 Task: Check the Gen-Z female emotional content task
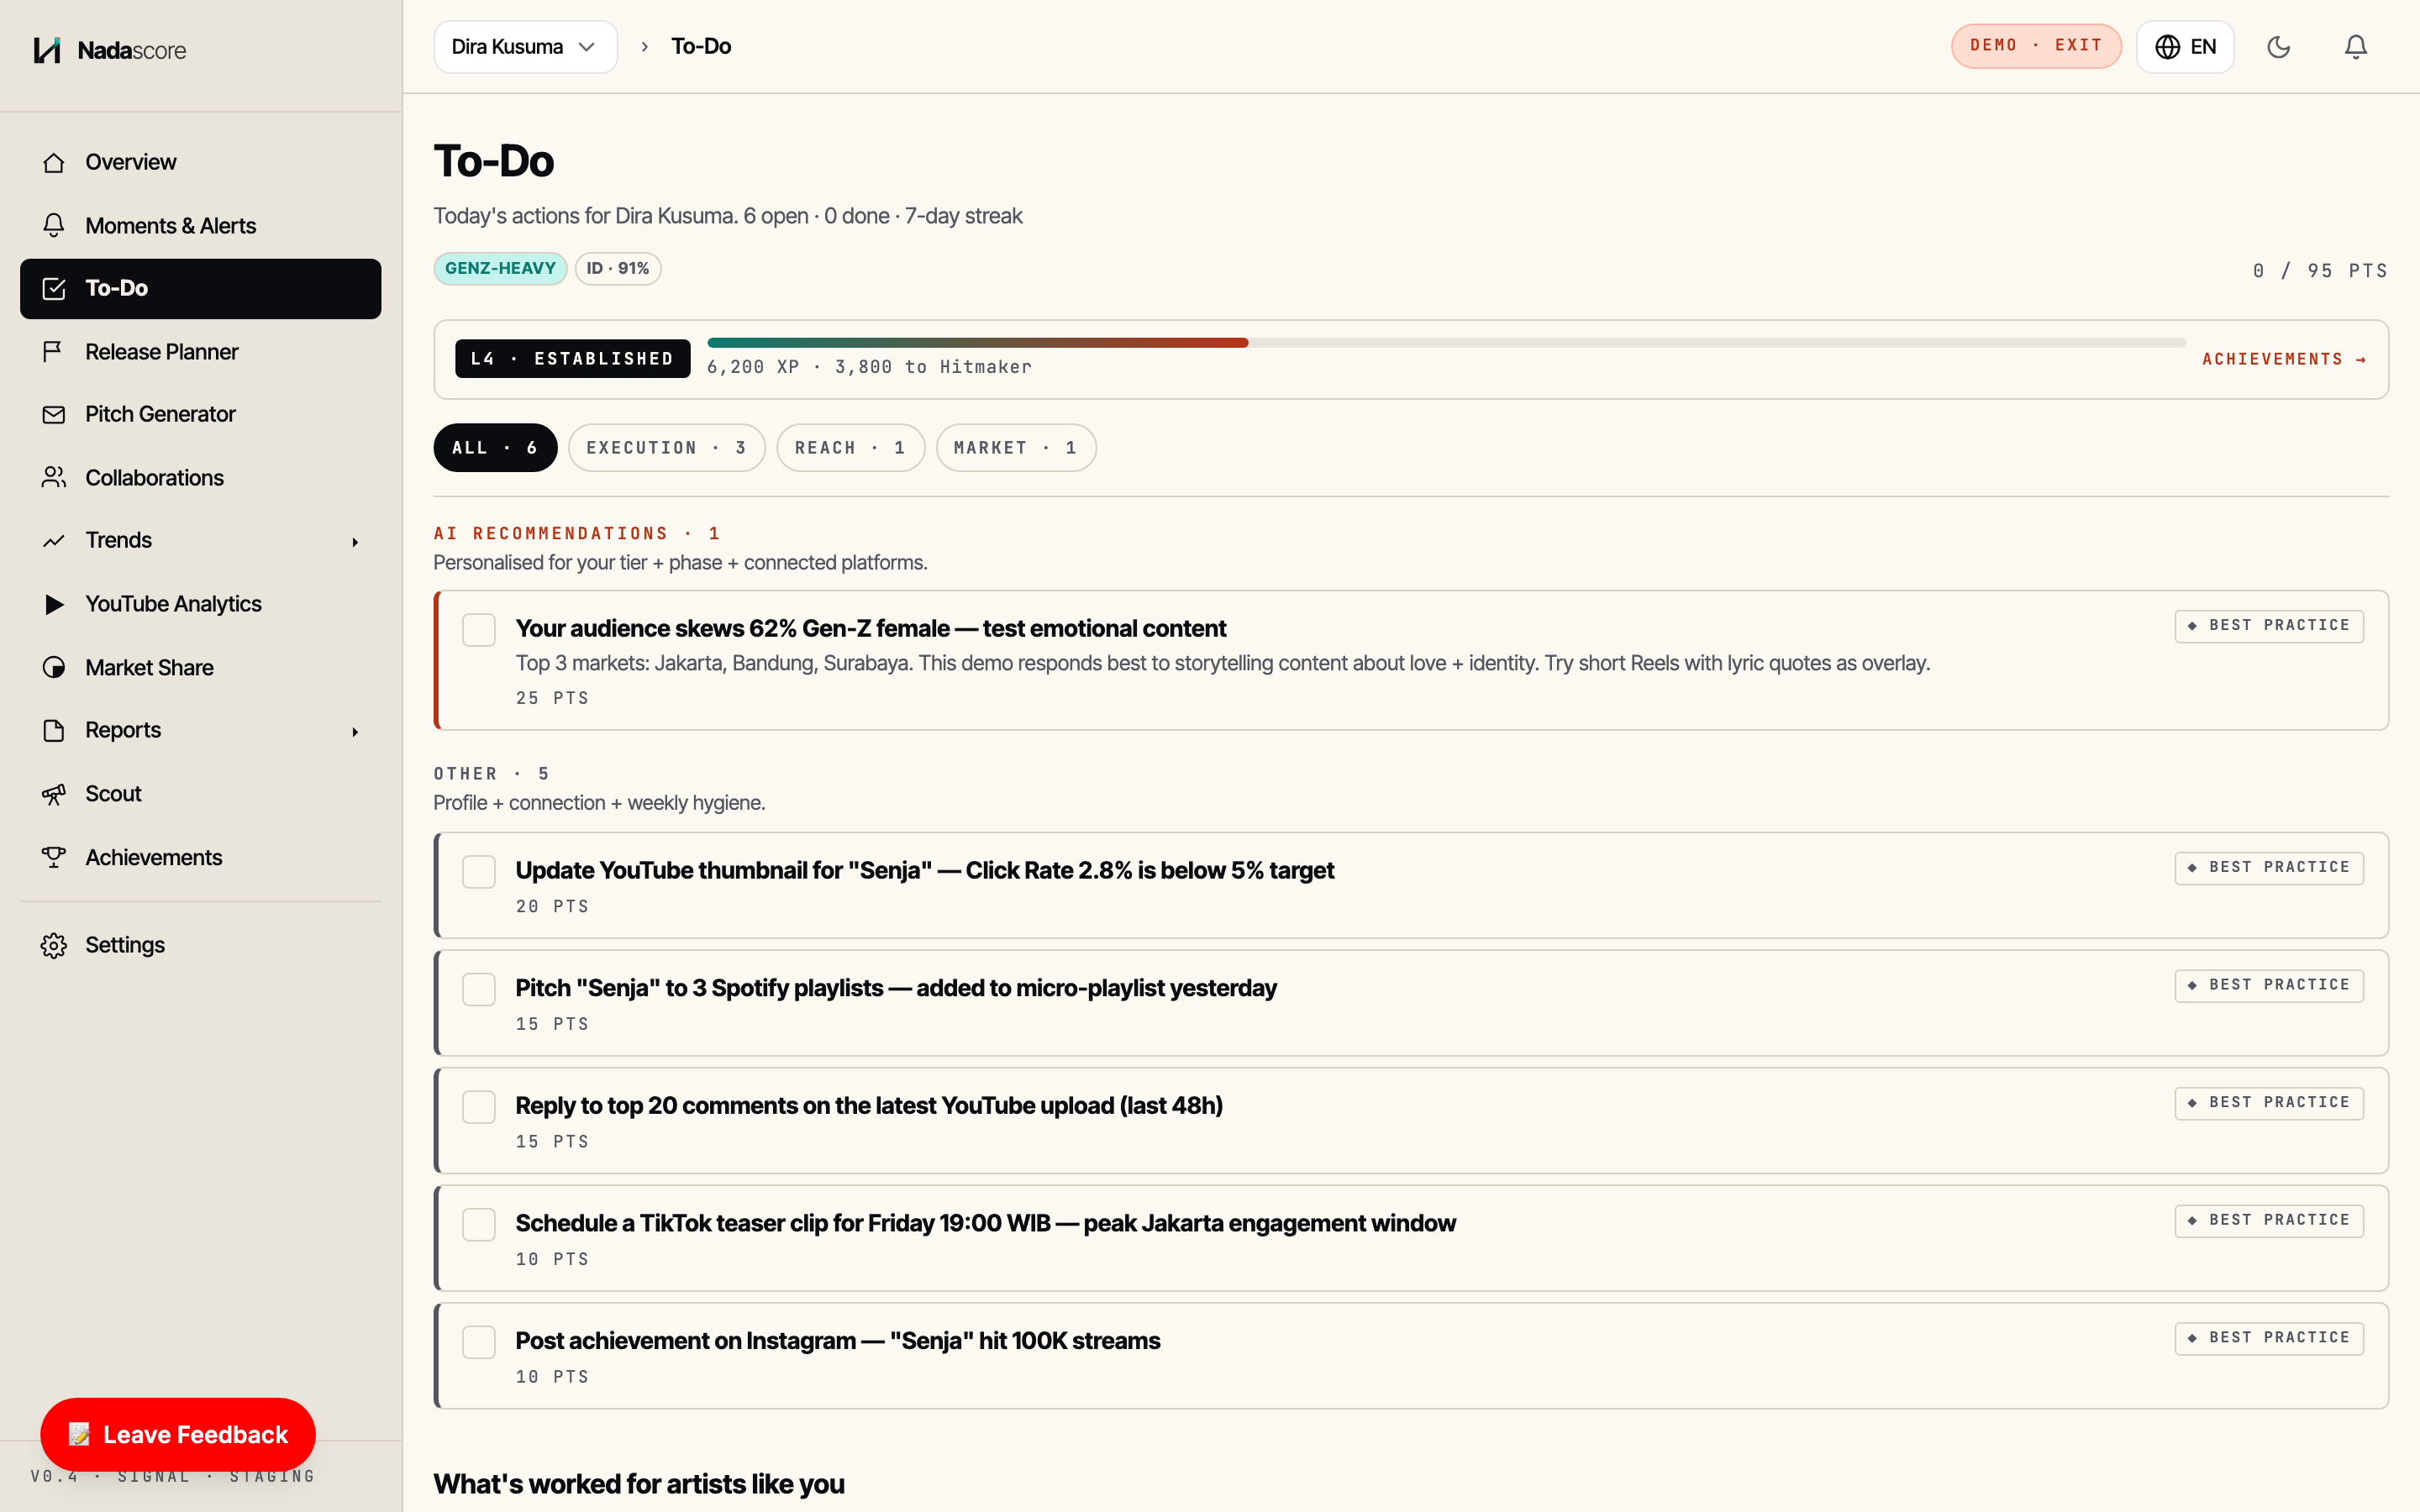[479, 630]
